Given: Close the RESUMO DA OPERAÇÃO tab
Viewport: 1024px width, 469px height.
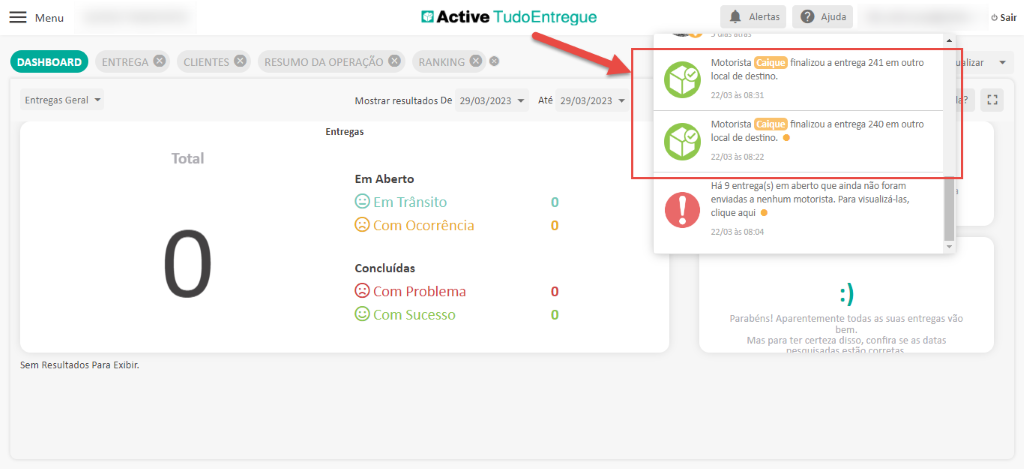Looking at the screenshot, I should point(395,62).
